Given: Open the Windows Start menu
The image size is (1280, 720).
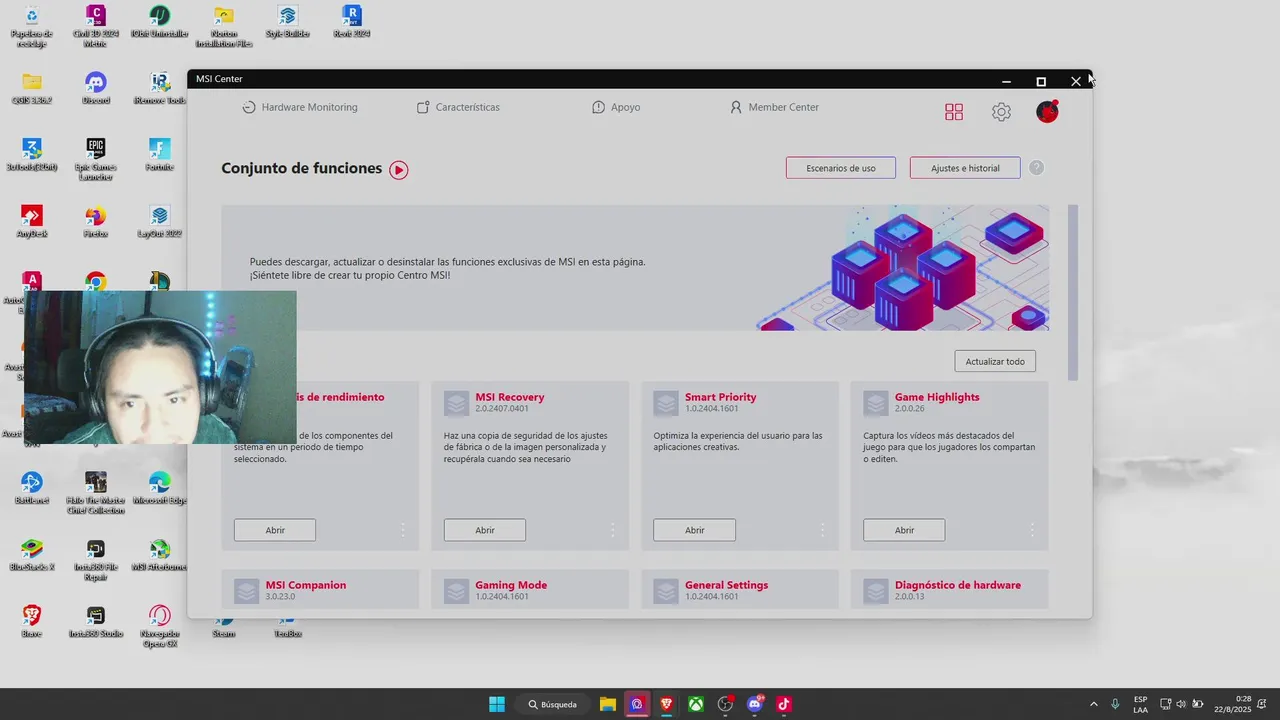Looking at the screenshot, I should [497, 704].
